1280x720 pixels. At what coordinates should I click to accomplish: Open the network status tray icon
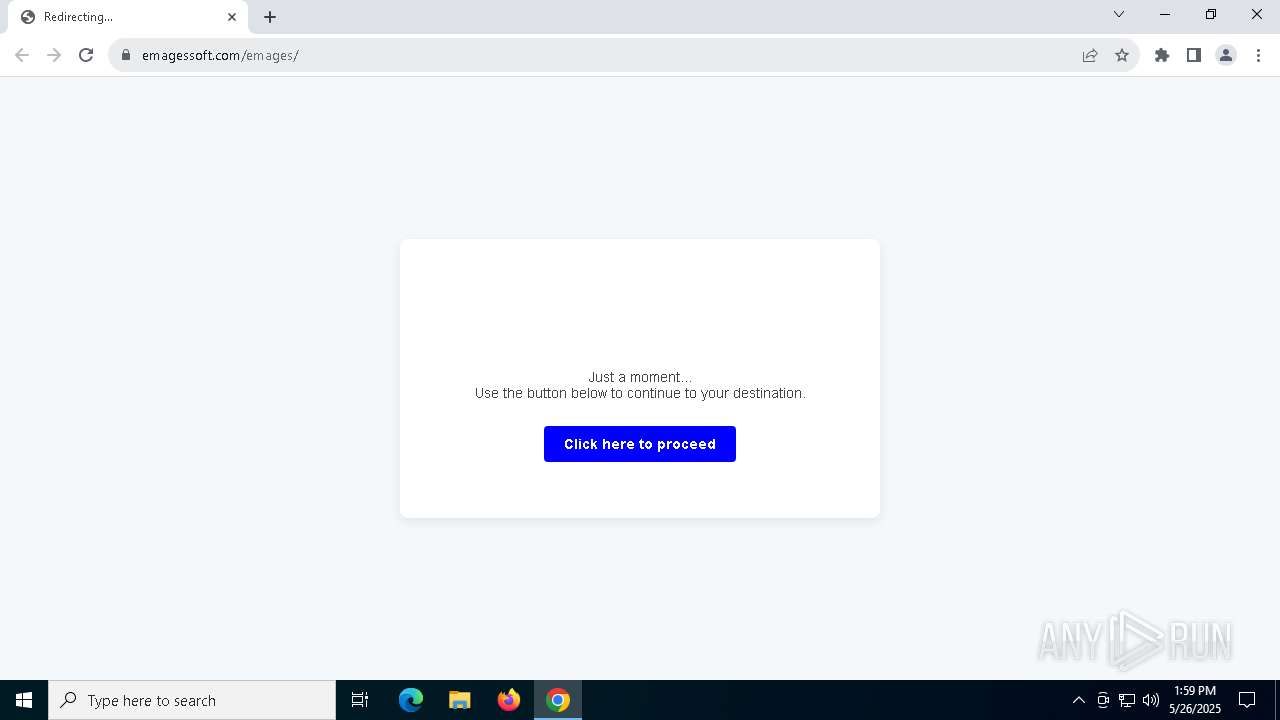coord(1127,700)
